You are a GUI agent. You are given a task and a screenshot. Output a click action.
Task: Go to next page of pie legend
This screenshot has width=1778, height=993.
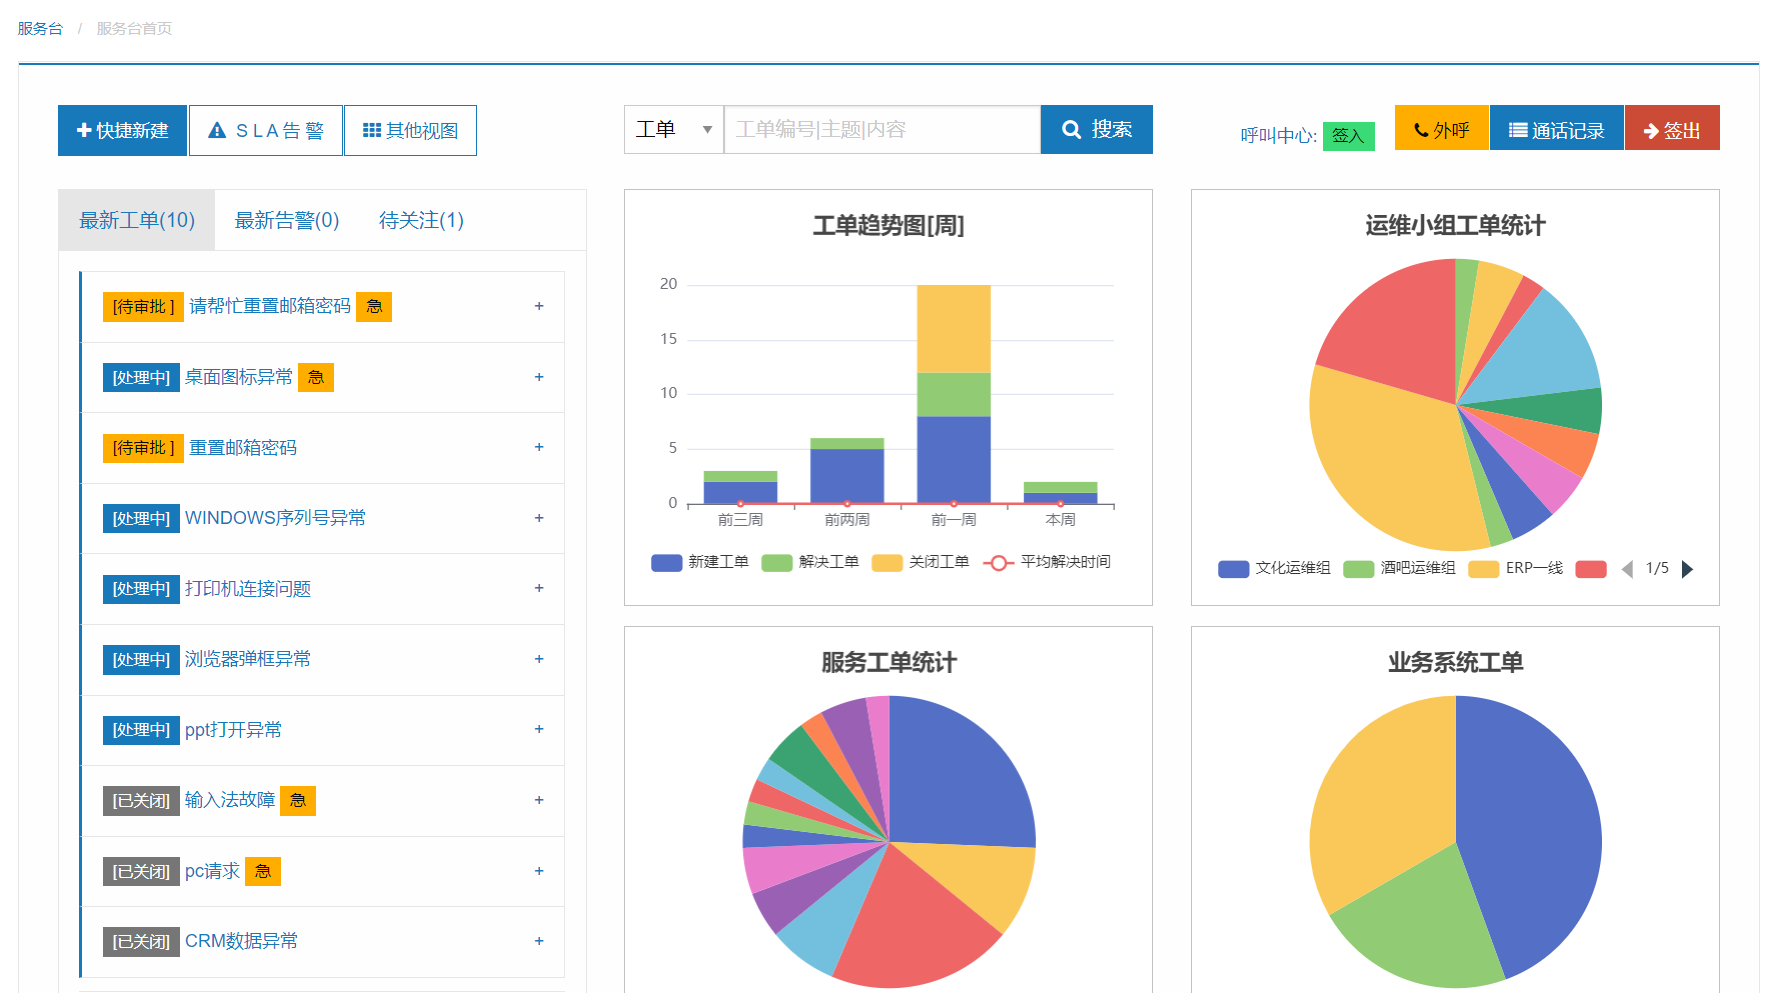pyautogui.click(x=1687, y=569)
